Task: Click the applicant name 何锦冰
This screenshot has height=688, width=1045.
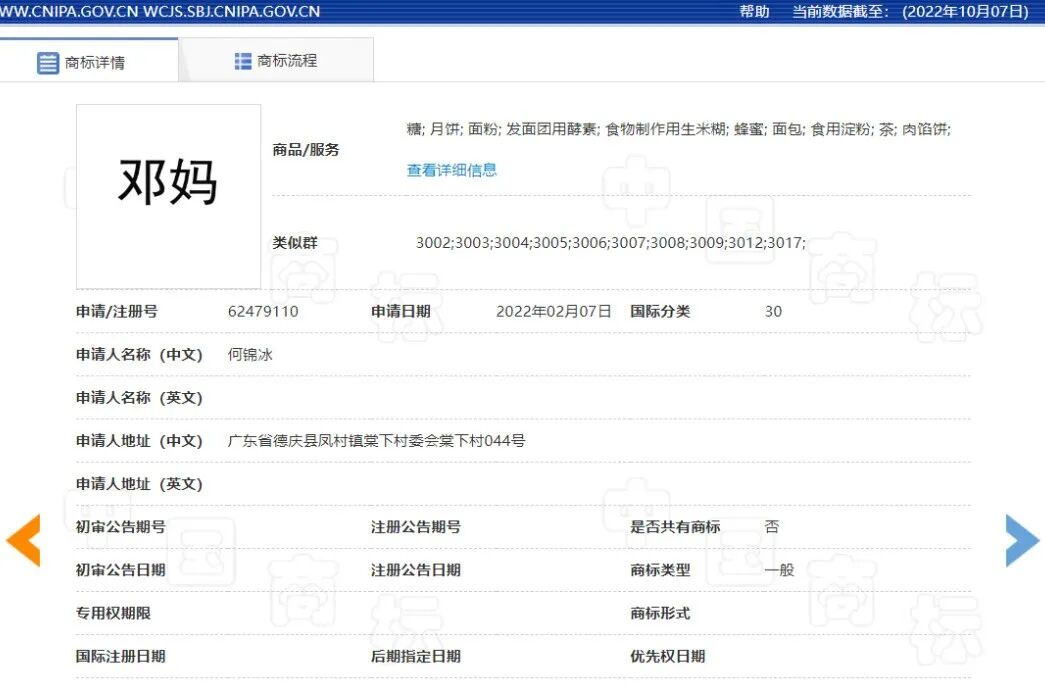Action: click(250, 355)
